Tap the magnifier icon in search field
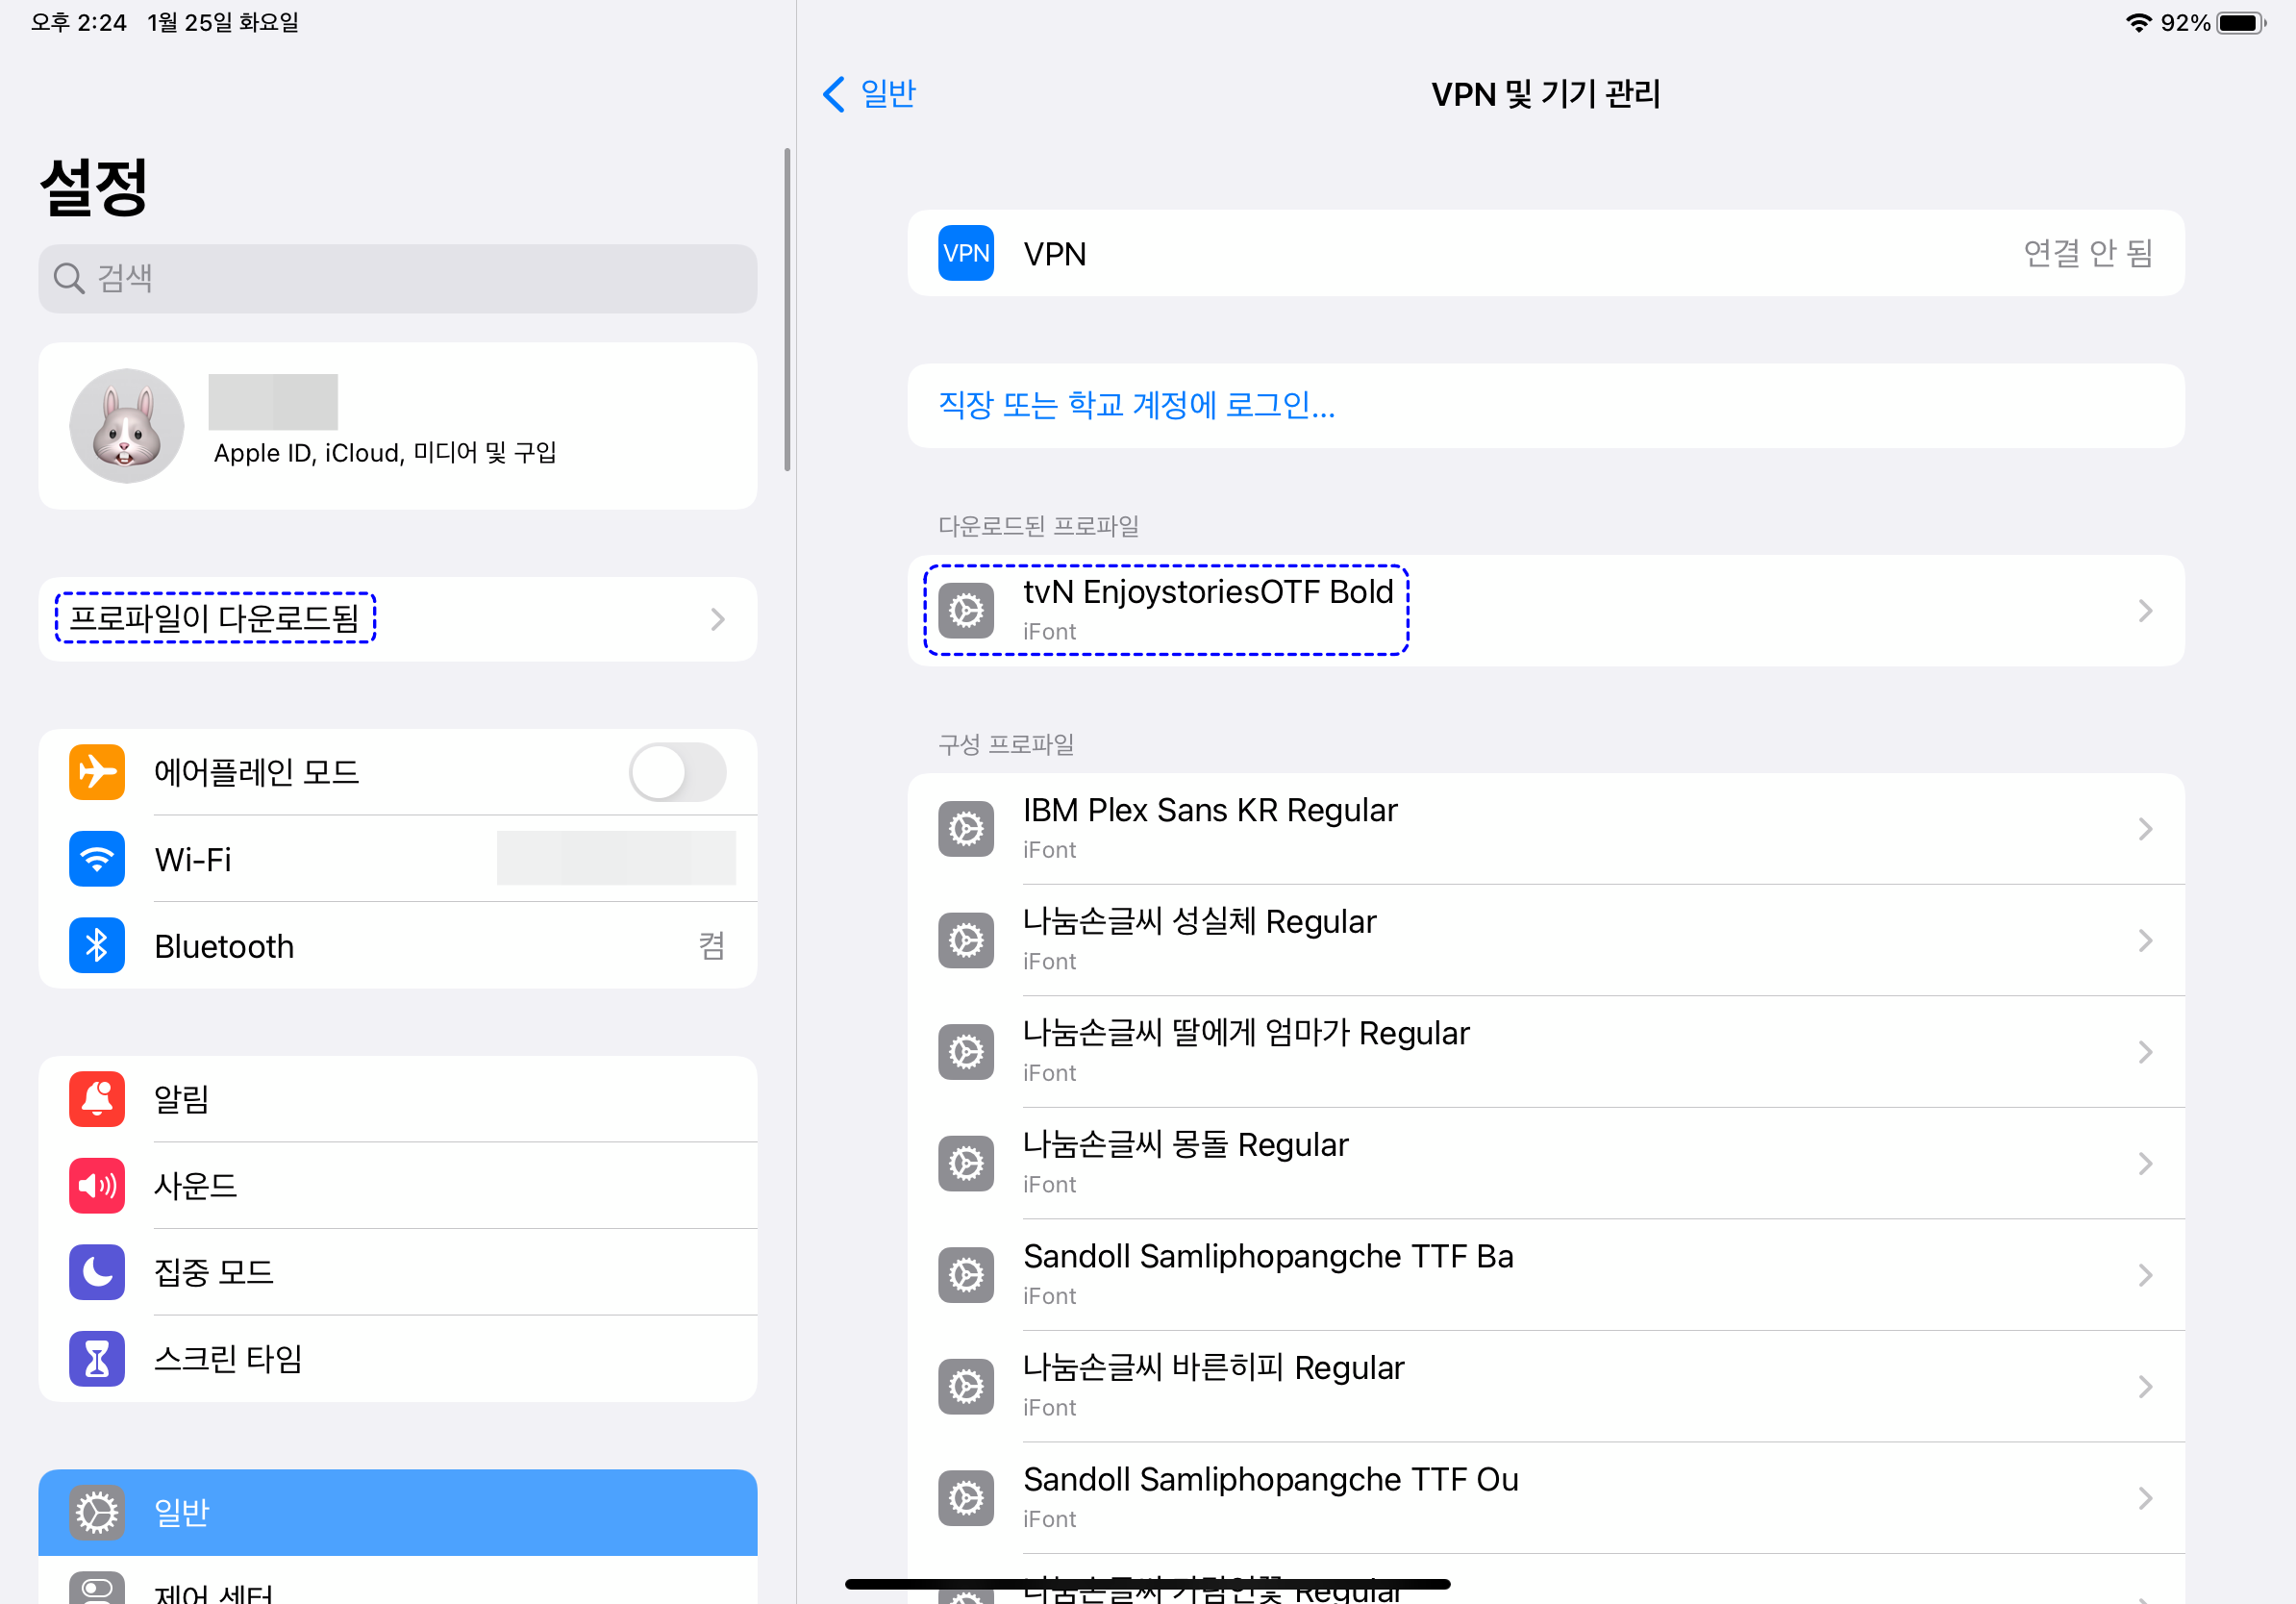The image size is (2296, 1604). click(x=69, y=278)
